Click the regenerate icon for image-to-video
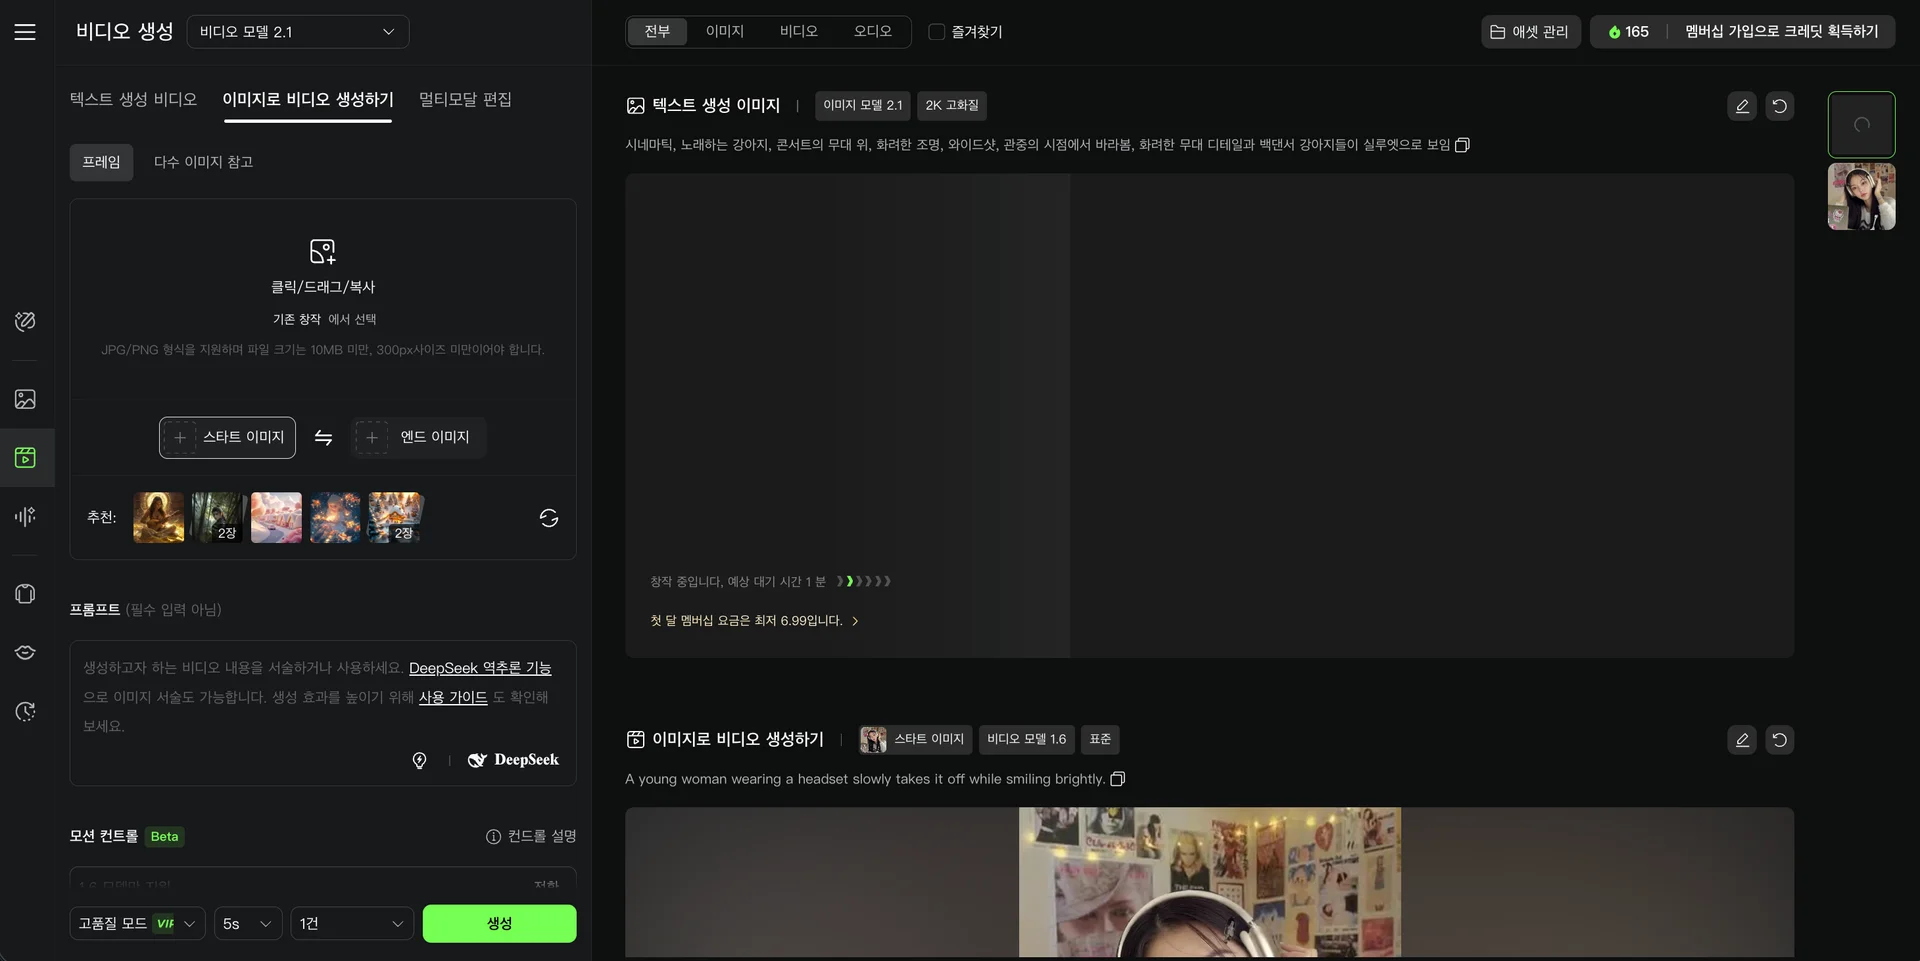 pyautogui.click(x=1779, y=740)
